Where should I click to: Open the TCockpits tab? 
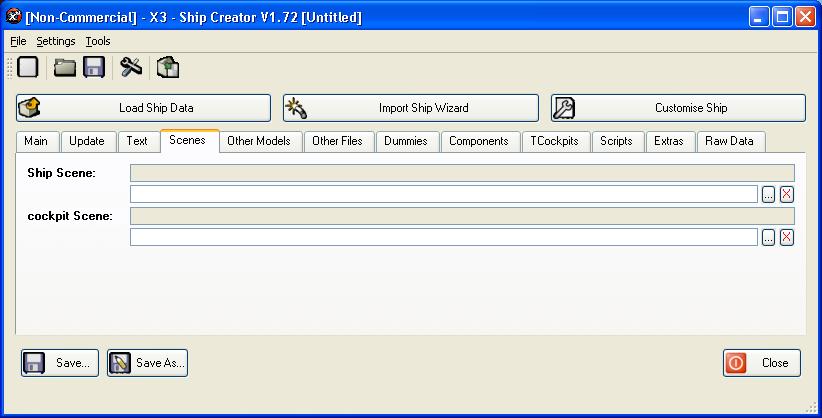coord(554,141)
